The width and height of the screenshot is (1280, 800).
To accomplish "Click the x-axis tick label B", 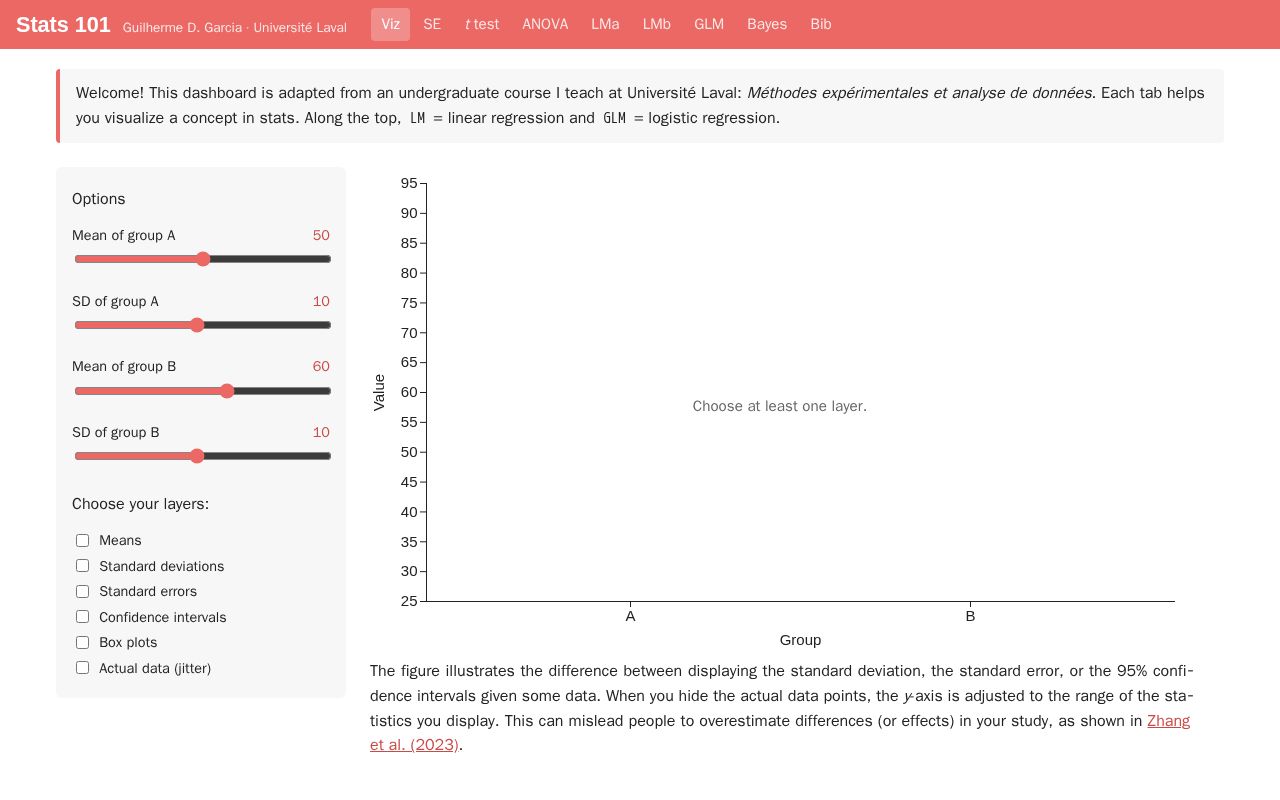I will click(x=970, y=616).
